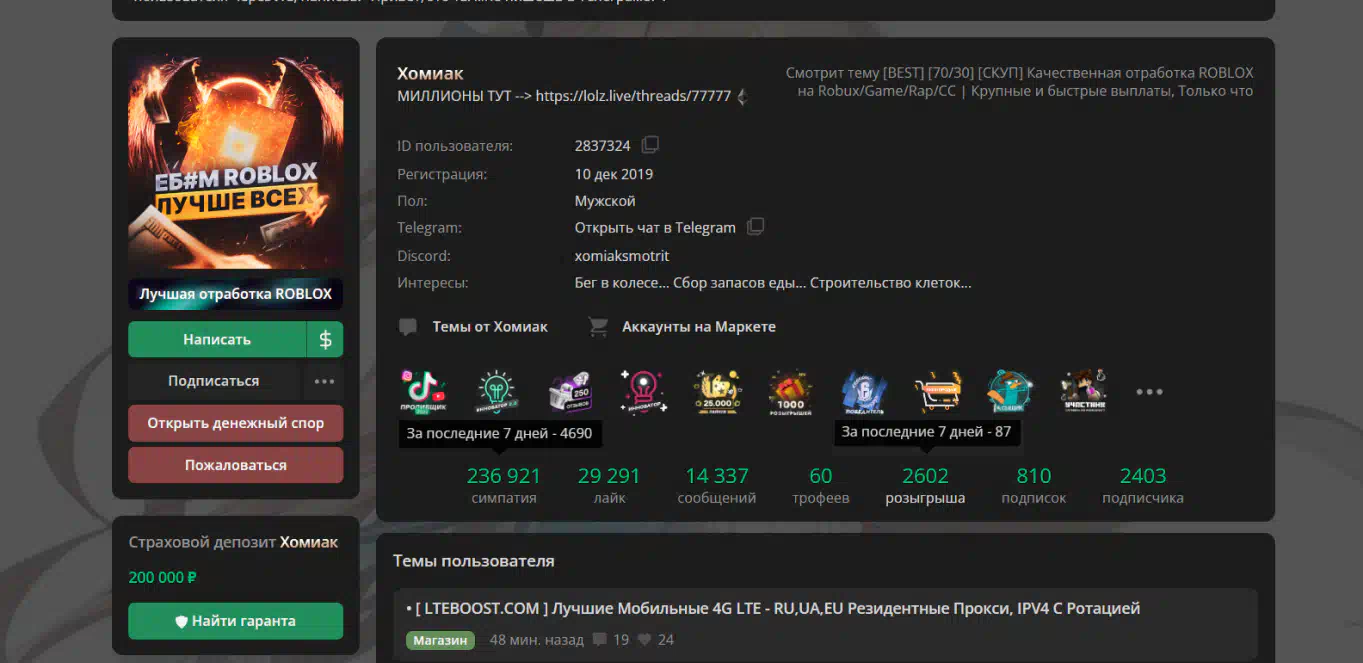
Task: Open more options next to Подписаться
Action: (x=325, y=381)
